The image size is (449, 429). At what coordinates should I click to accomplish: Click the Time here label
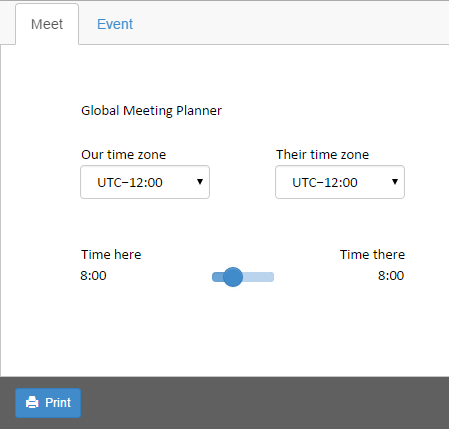click(x=111, y=254)
